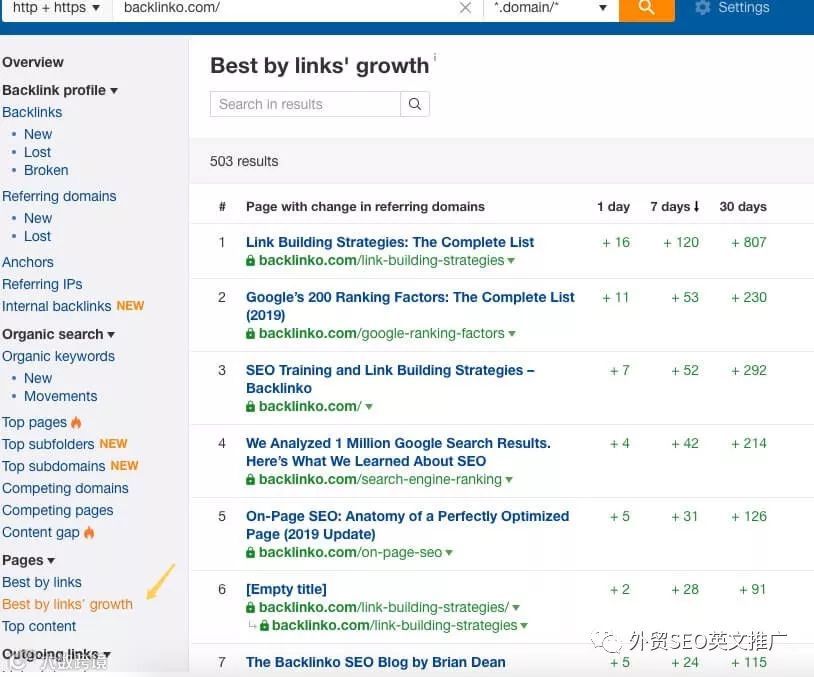Select Best by links' growth in sidebar

coord(67,604)
